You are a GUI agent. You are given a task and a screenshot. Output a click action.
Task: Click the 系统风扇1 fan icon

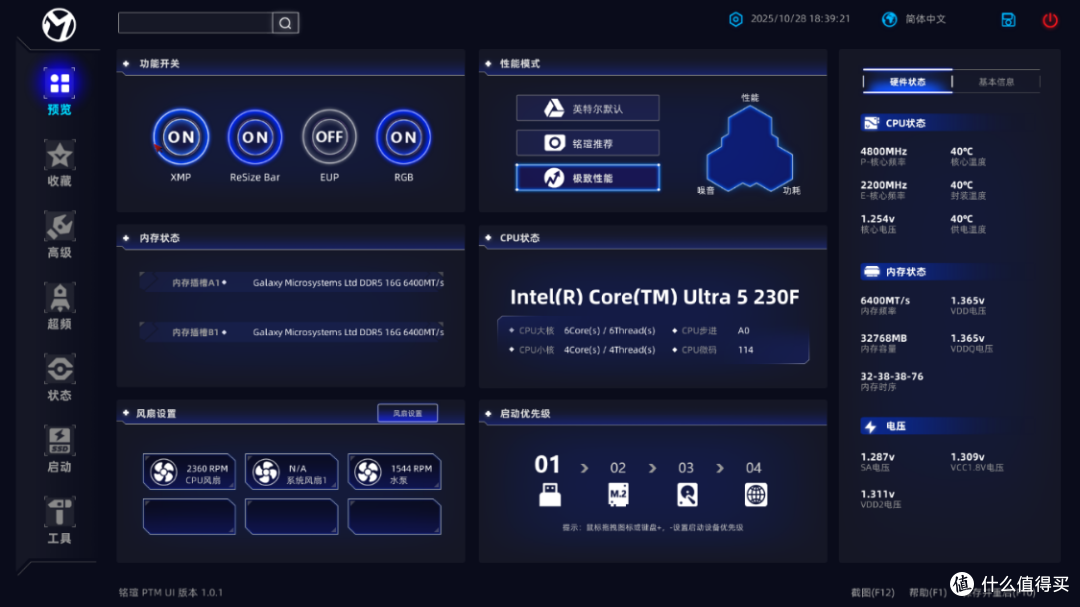tap(266, 472)
